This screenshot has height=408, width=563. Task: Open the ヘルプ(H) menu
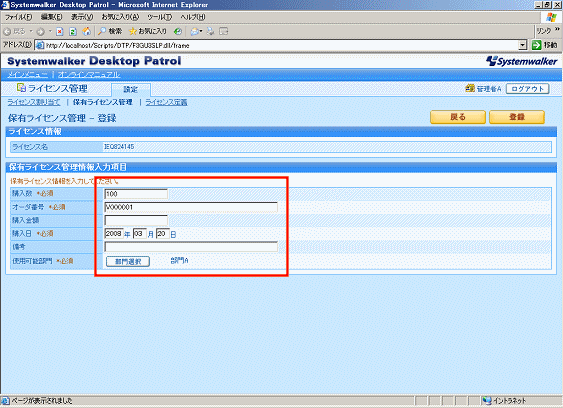193,17
